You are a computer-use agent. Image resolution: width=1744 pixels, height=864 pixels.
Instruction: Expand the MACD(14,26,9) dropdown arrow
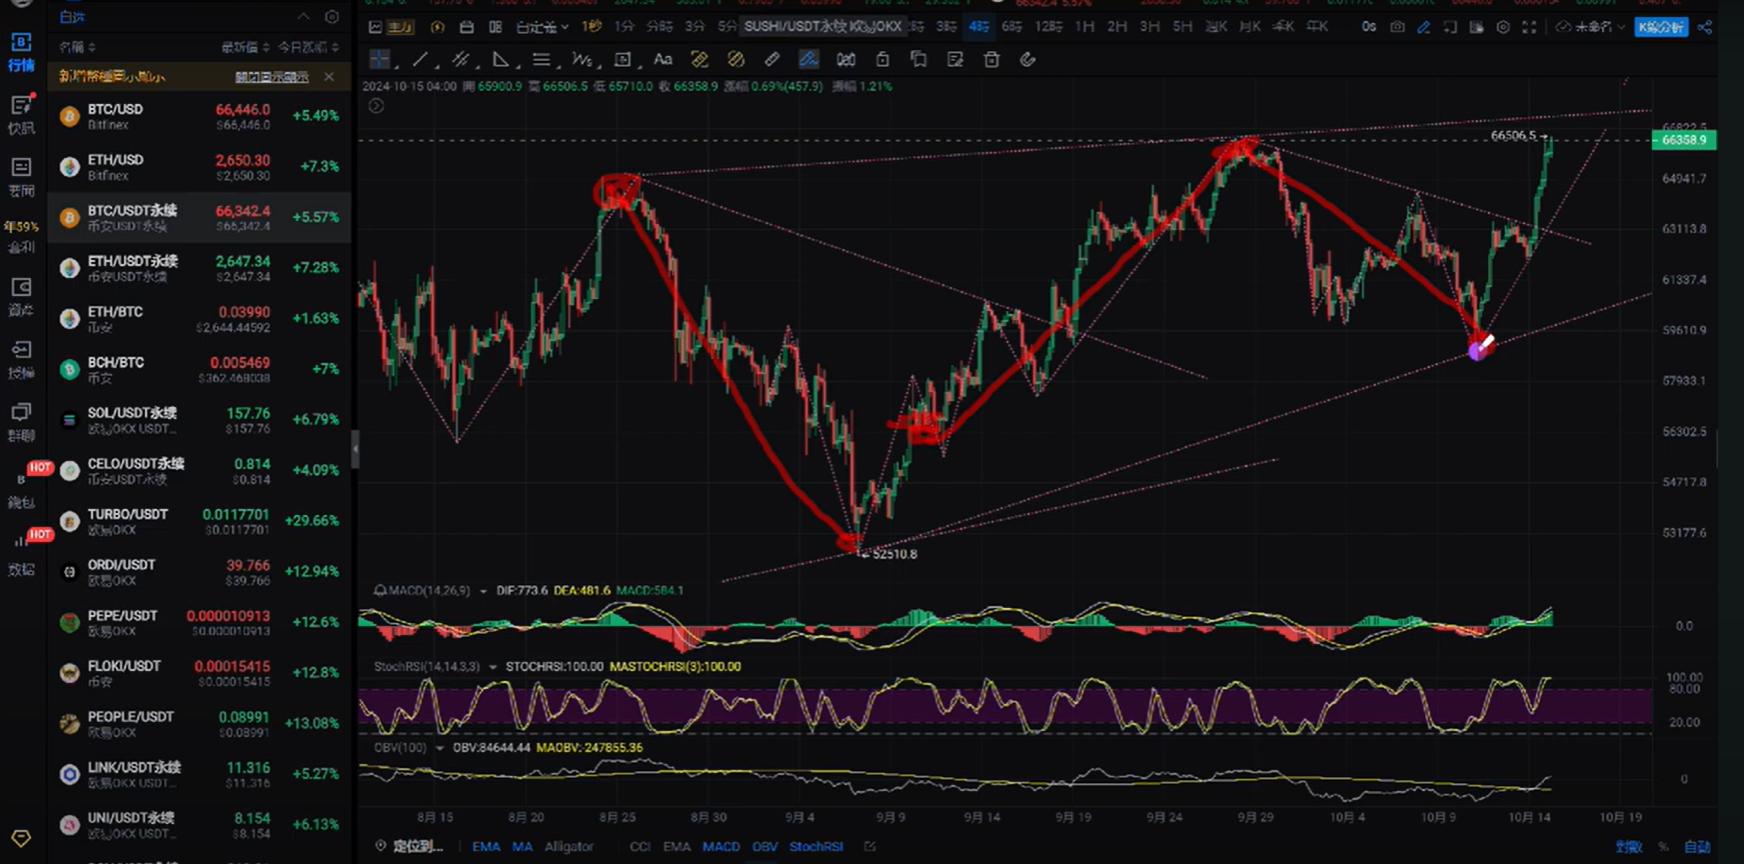point(483,591)
